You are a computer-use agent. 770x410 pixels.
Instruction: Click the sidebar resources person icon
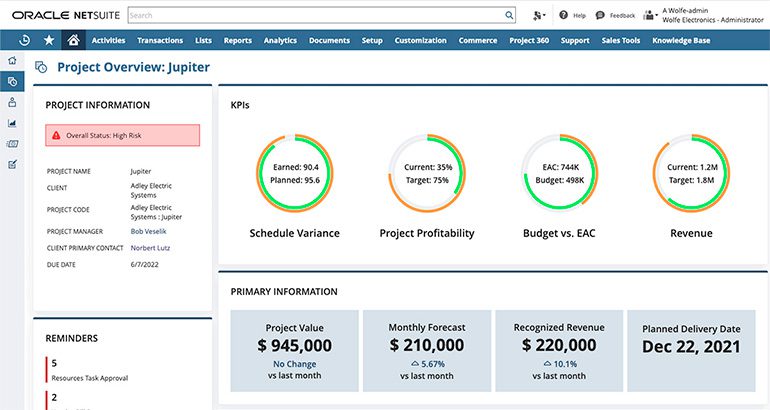12,102
